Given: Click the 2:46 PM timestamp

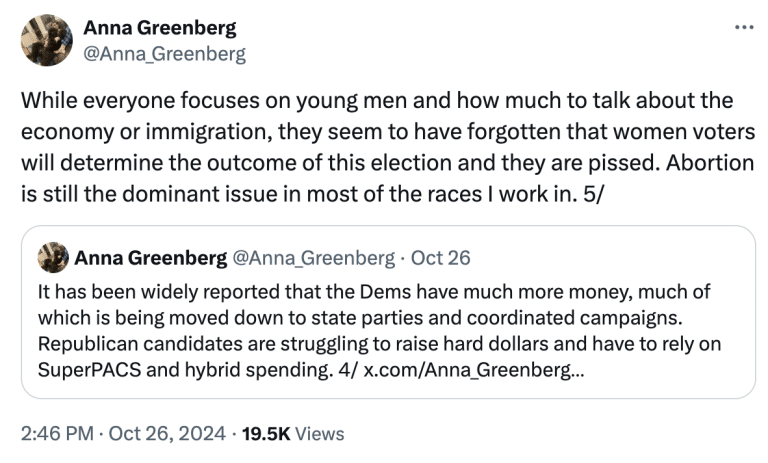Looking at the screenshot, I should coord(57,434).
